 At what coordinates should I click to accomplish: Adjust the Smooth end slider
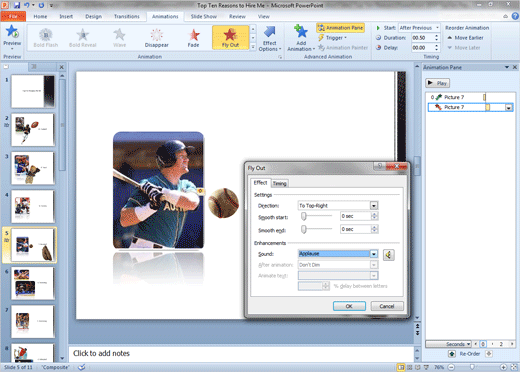(x=304, y=229)
